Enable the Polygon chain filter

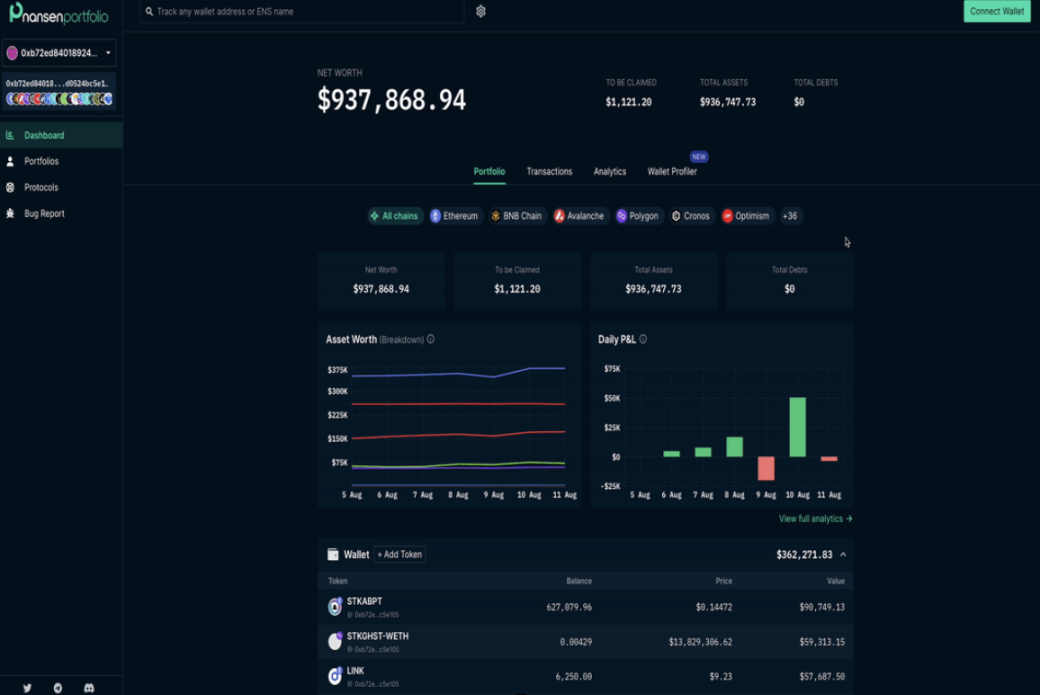[640, 215]
